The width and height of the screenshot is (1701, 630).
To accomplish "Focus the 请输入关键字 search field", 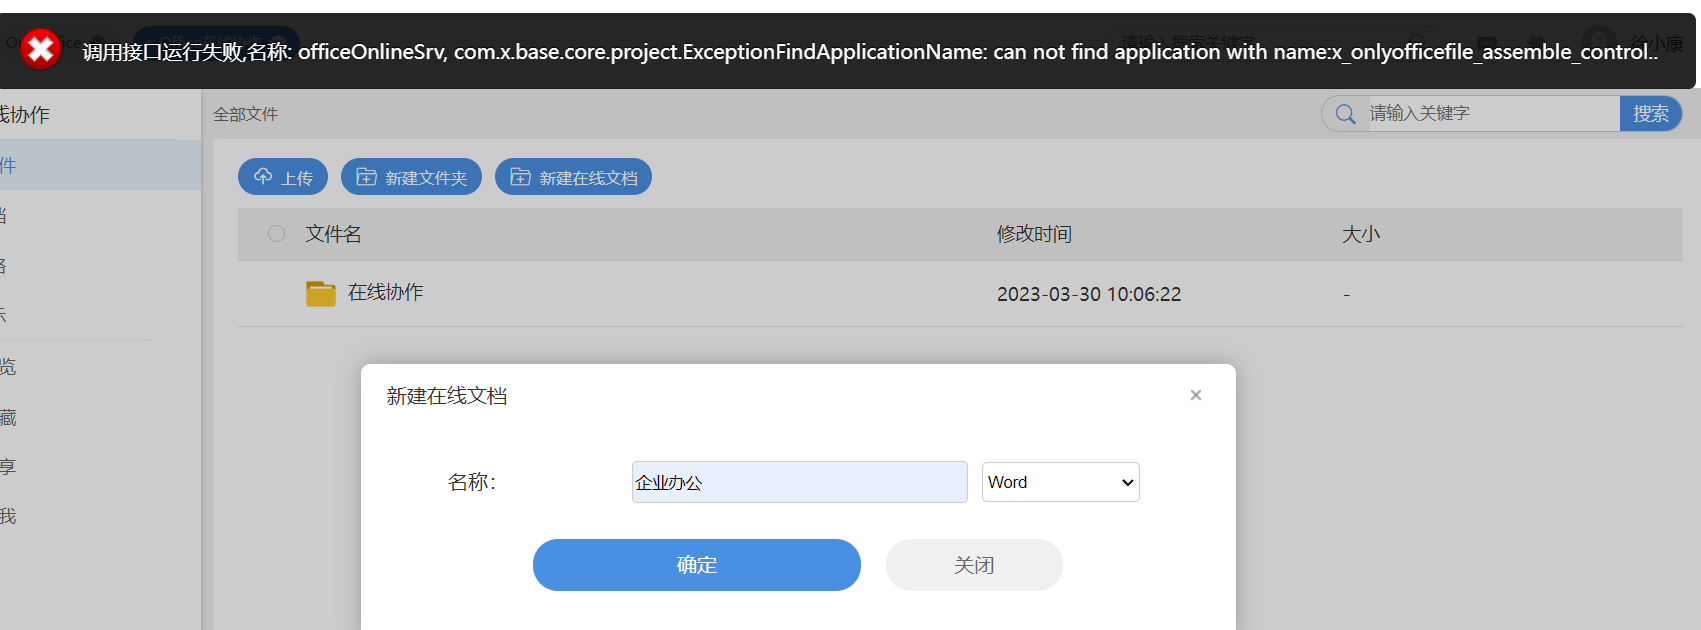I will [1490, 114].
